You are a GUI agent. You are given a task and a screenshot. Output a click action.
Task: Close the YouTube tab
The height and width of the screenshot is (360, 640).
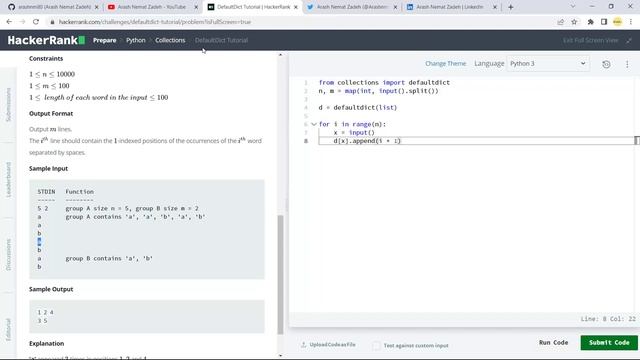click(x=196, y=7)
